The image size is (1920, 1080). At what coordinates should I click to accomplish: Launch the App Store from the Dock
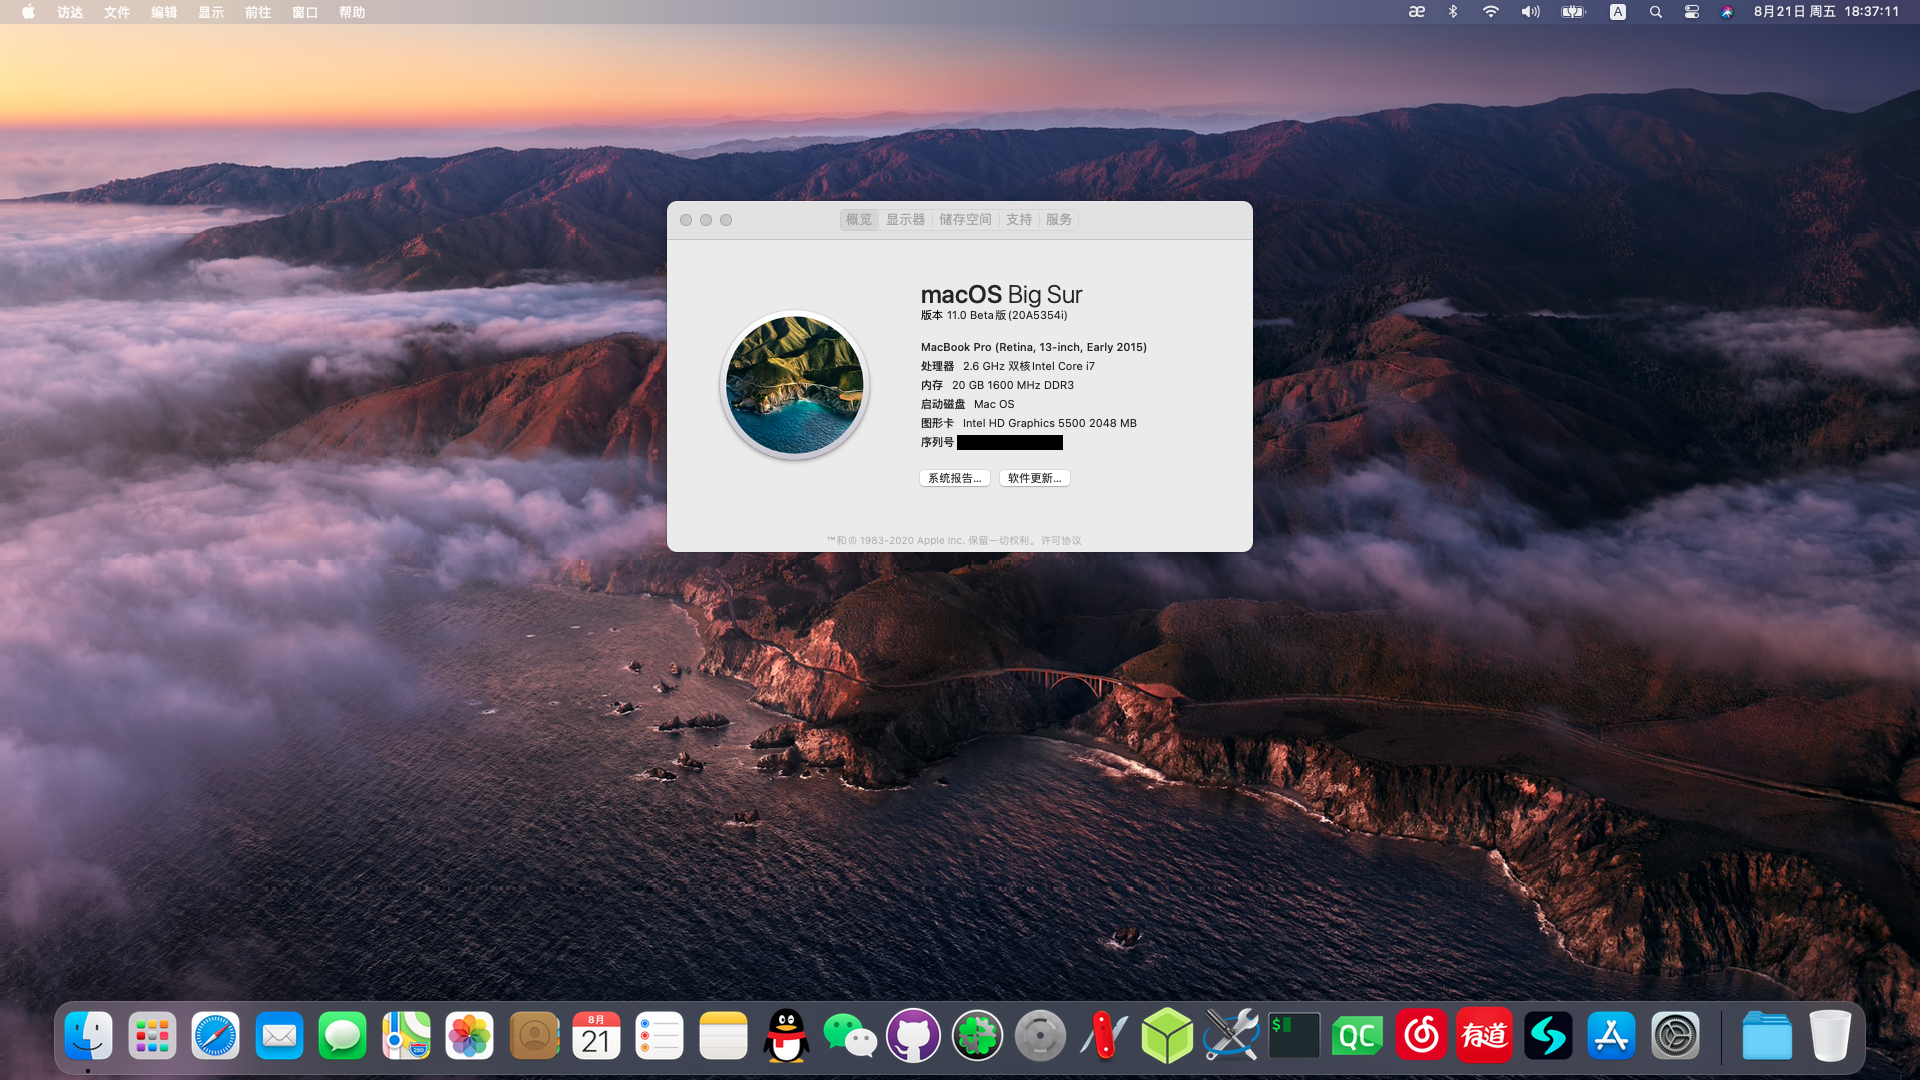[1611, 1036]
